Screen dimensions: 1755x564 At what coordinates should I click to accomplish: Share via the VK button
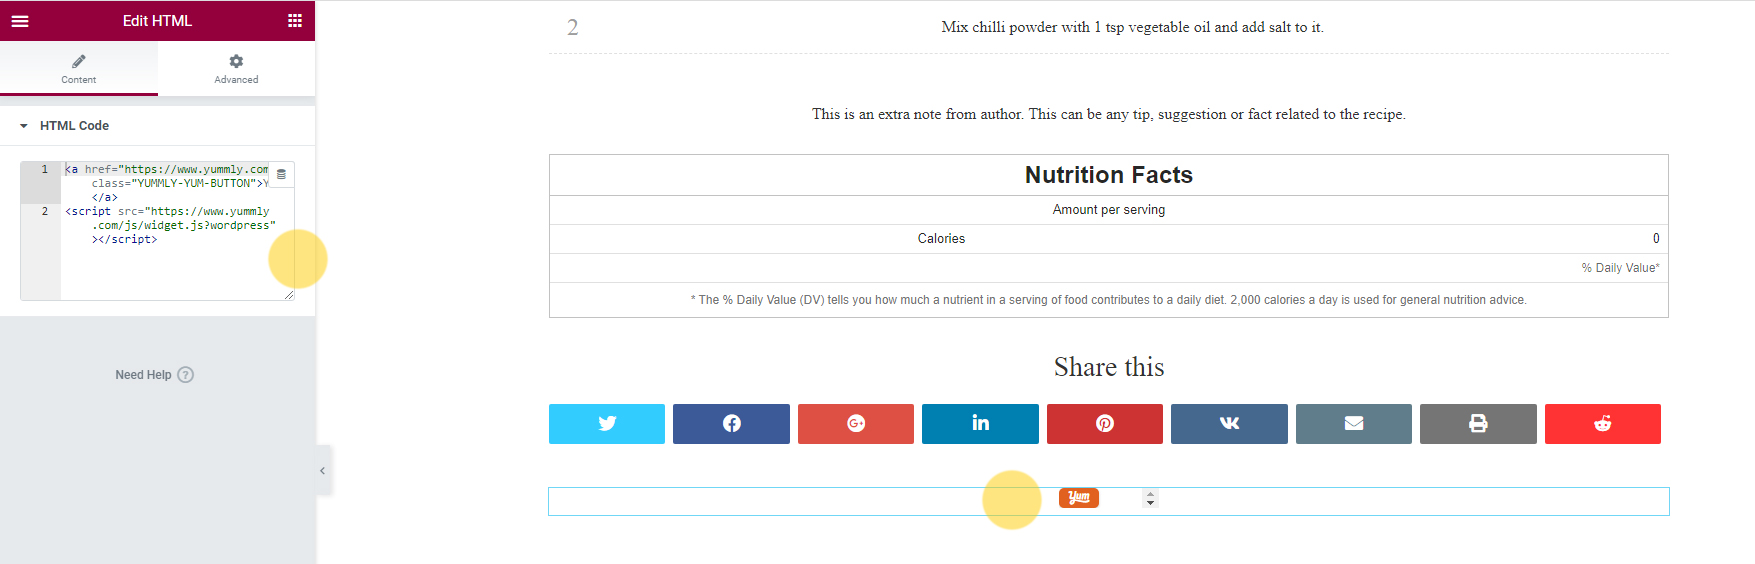pyautogui.click(x=1229, y=423)
